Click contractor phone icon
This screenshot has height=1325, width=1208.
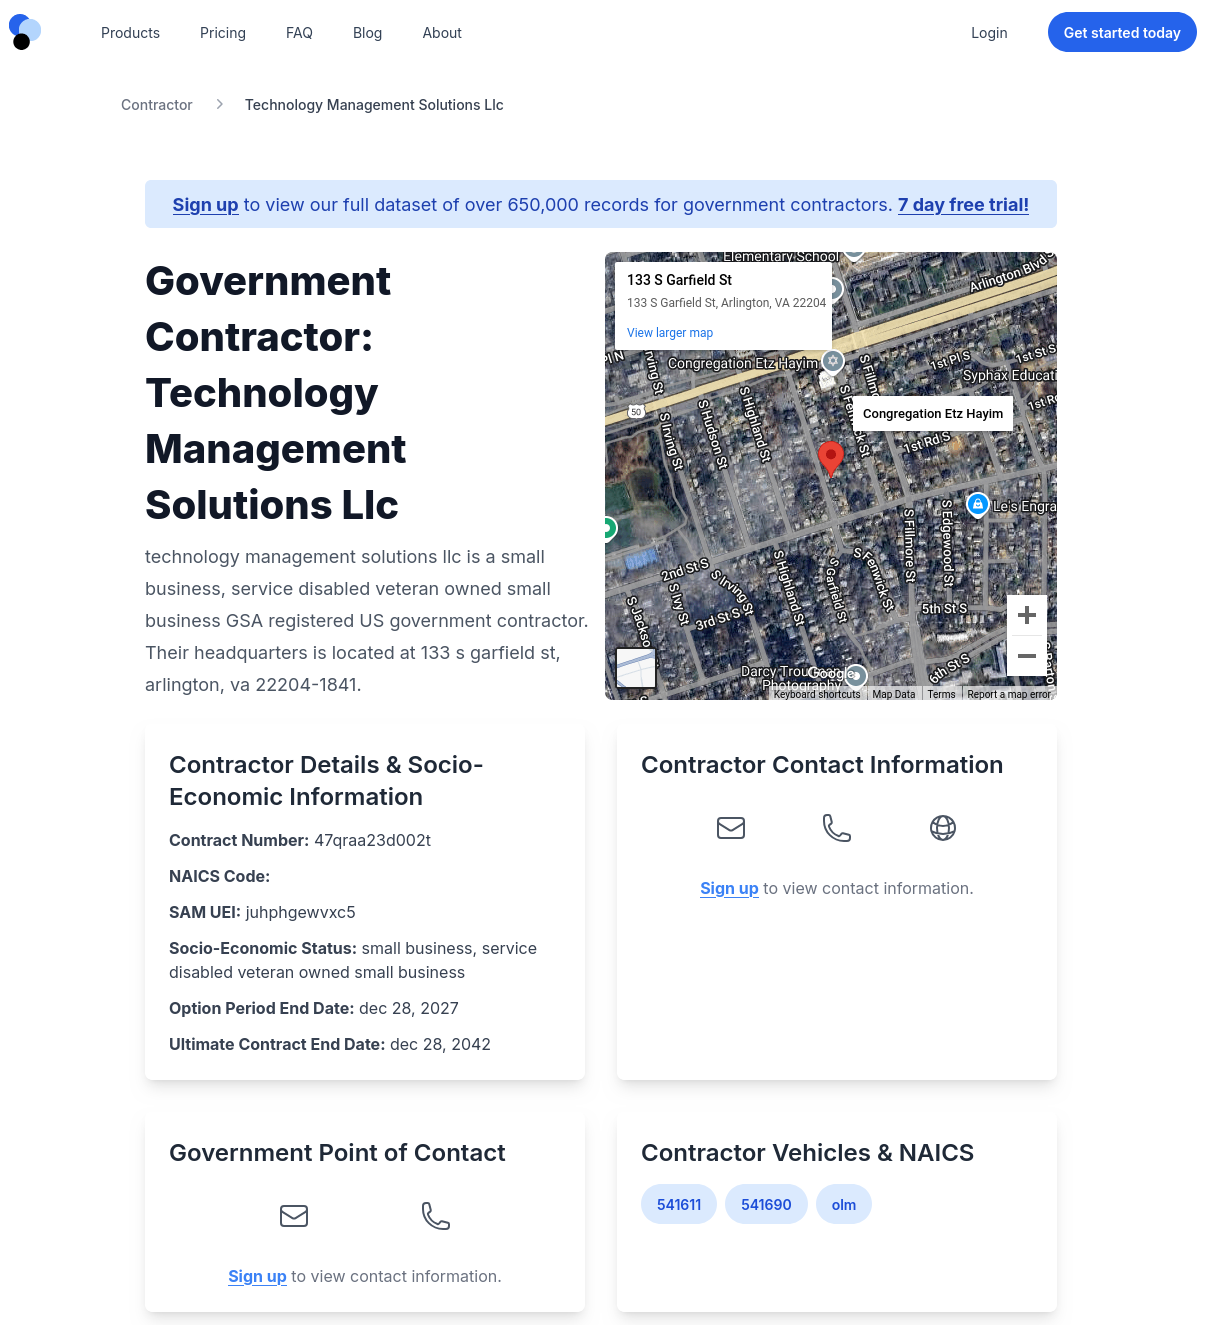click(x=837, y=828)
